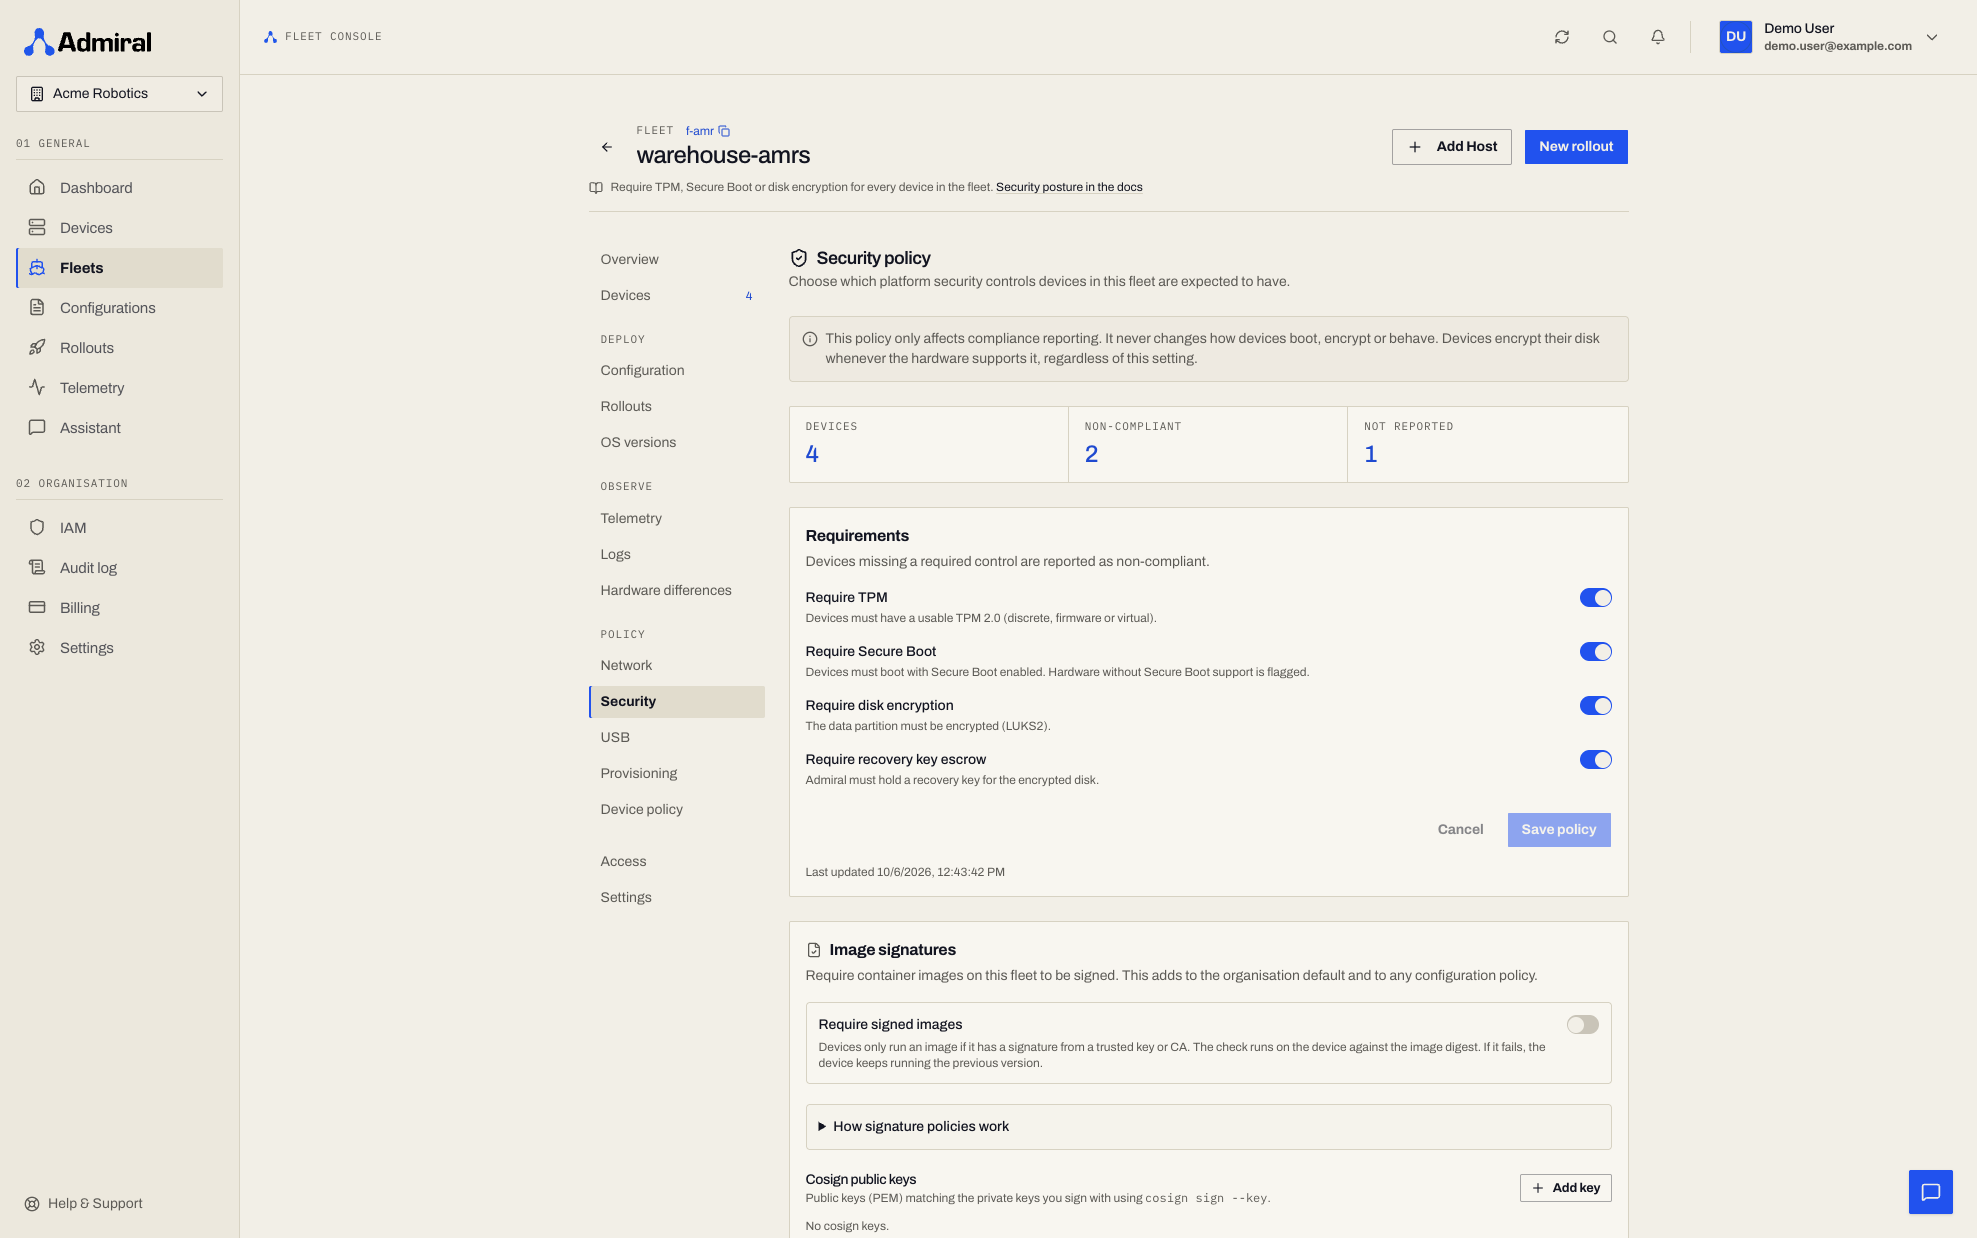Open Hardware differences section
The width and height of the screenshot is (1977, 1238).
(x=676, y=591)
